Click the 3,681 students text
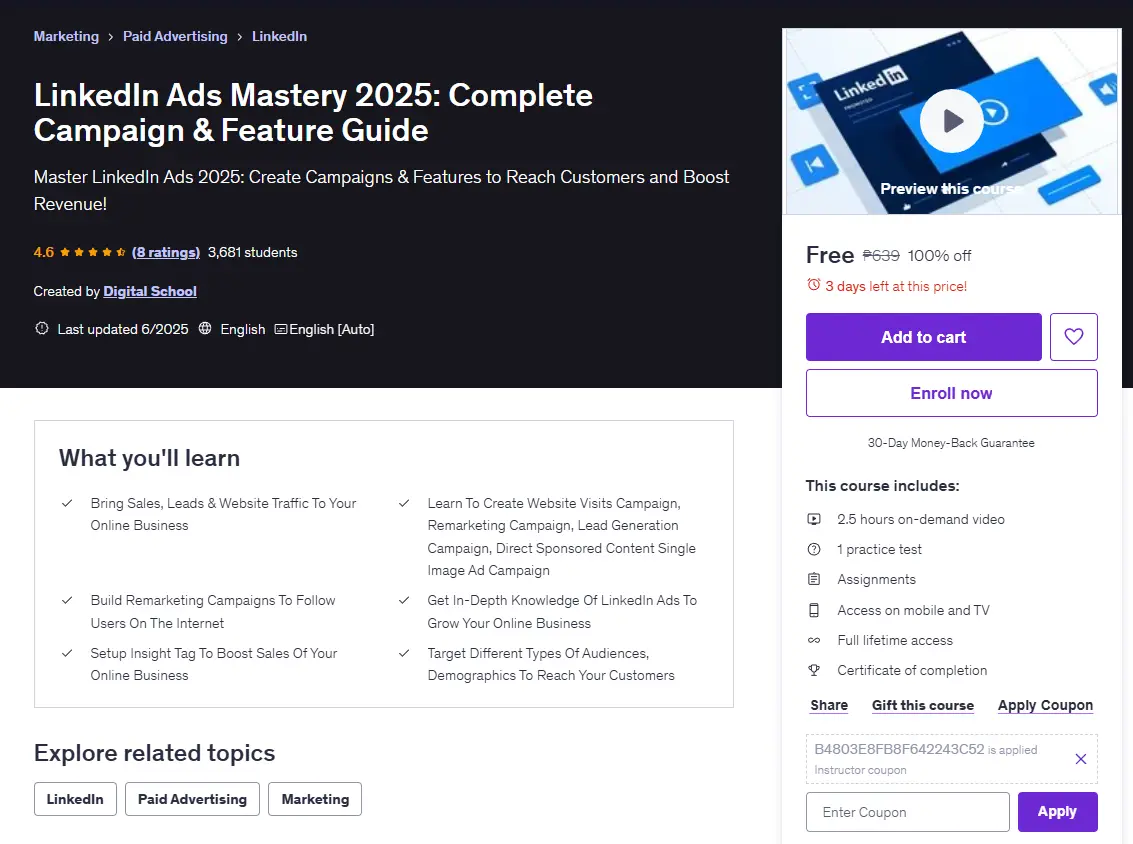 coord(252,252)
